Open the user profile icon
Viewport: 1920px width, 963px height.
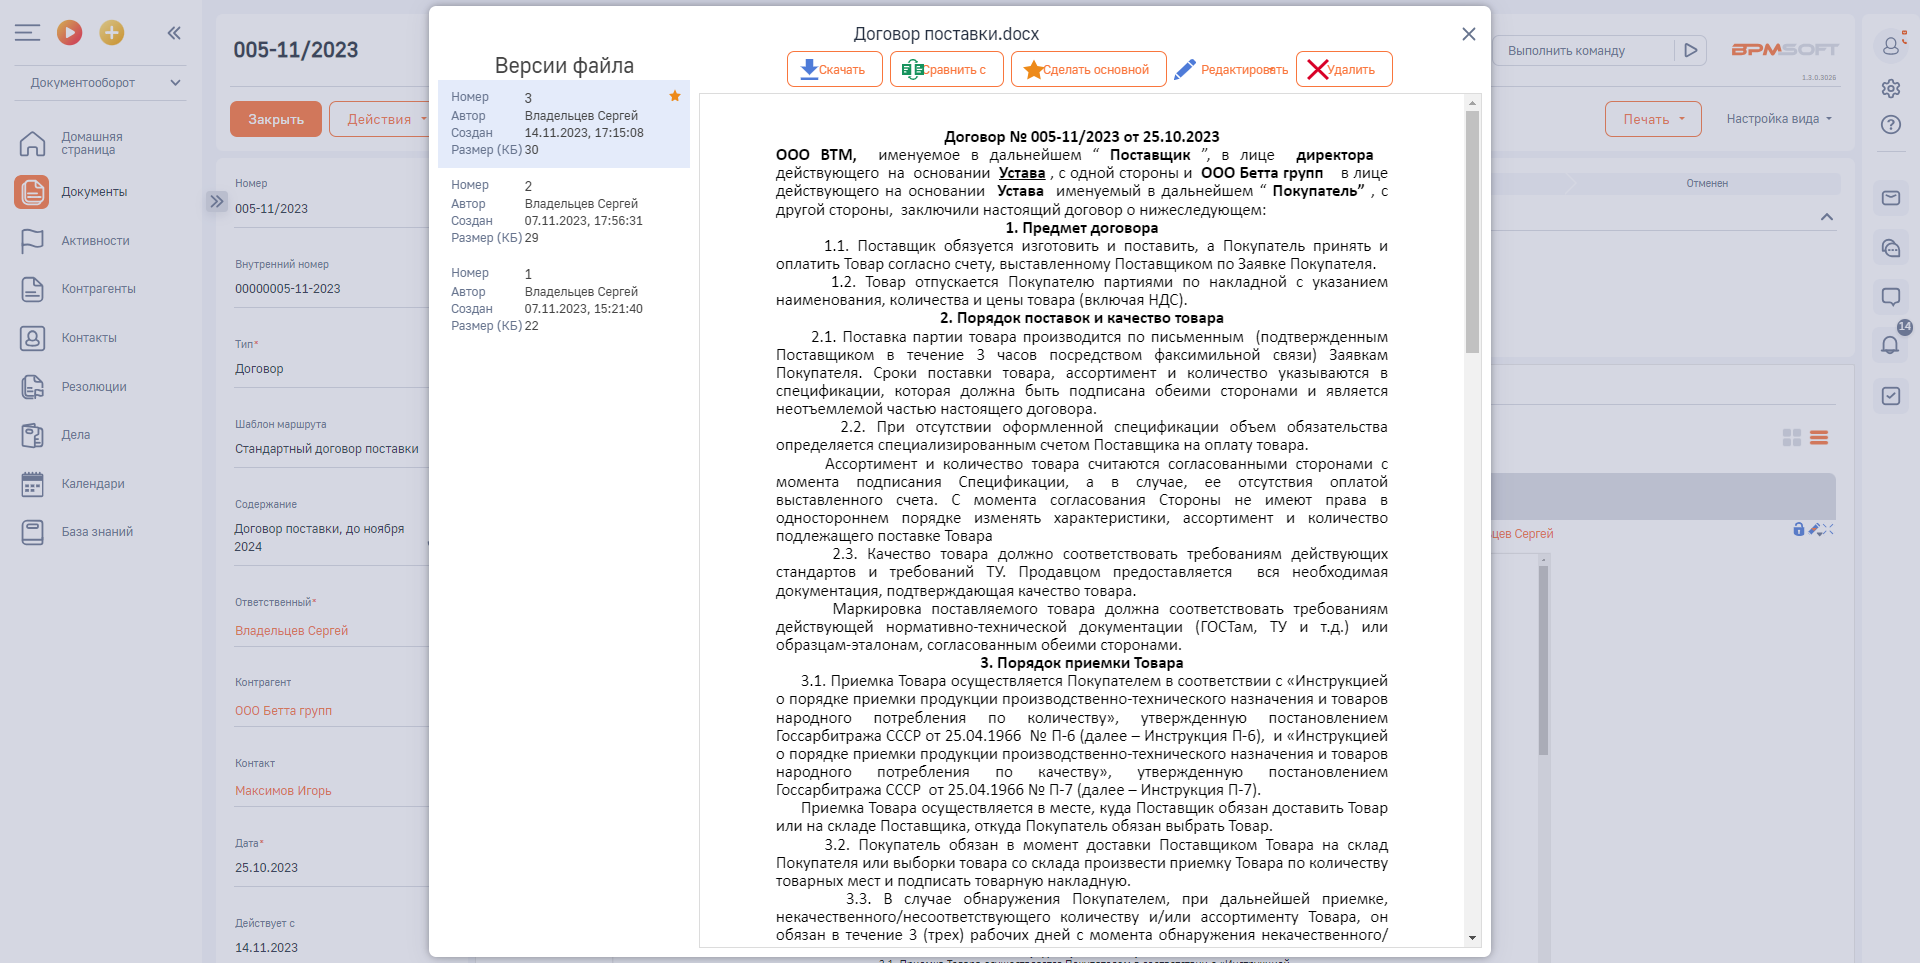pyautogui.click(x=1890, y=45)
